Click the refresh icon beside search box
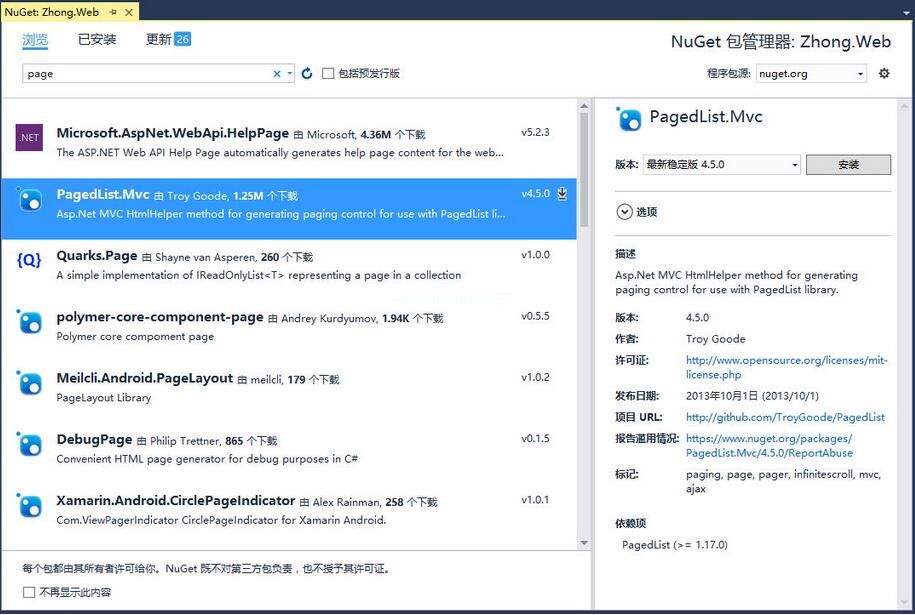The height and width of the screenshot is (615, 915). [x=307, y=74]
